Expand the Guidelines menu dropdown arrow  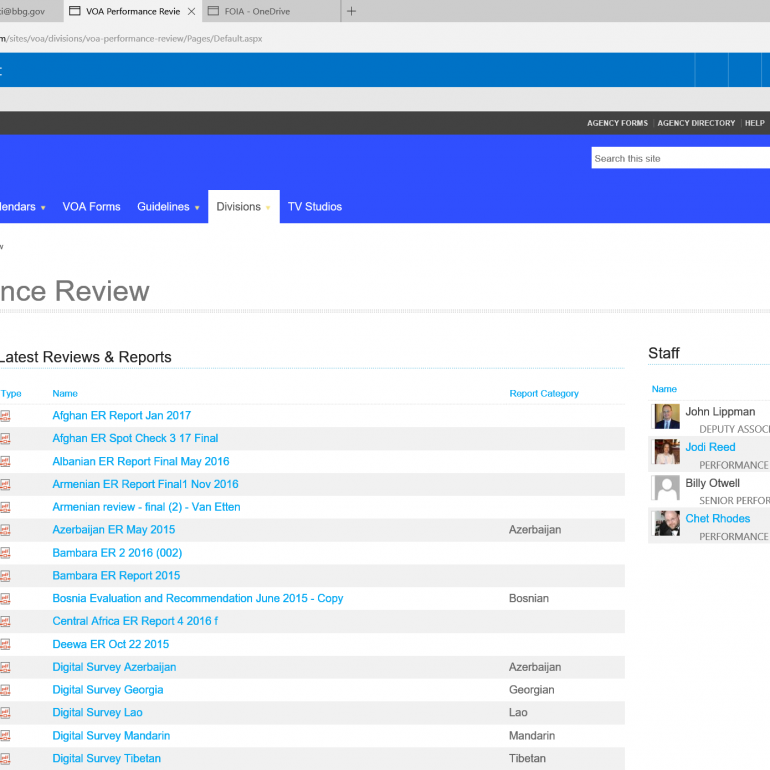coord(197,208)
